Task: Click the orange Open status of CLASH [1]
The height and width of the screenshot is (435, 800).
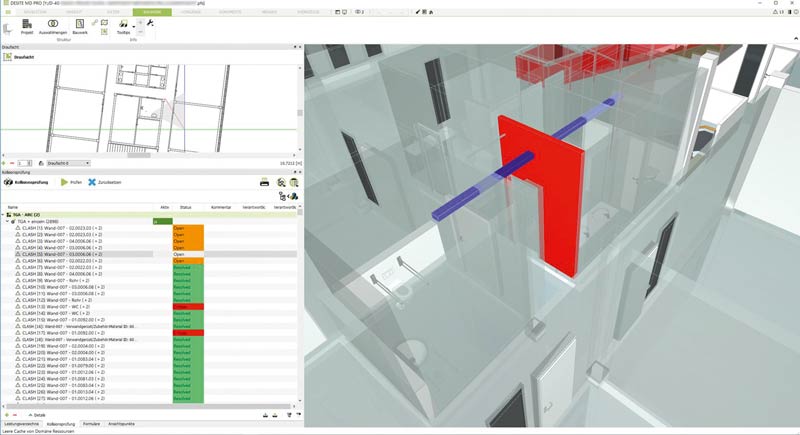Action: (188, 228)
